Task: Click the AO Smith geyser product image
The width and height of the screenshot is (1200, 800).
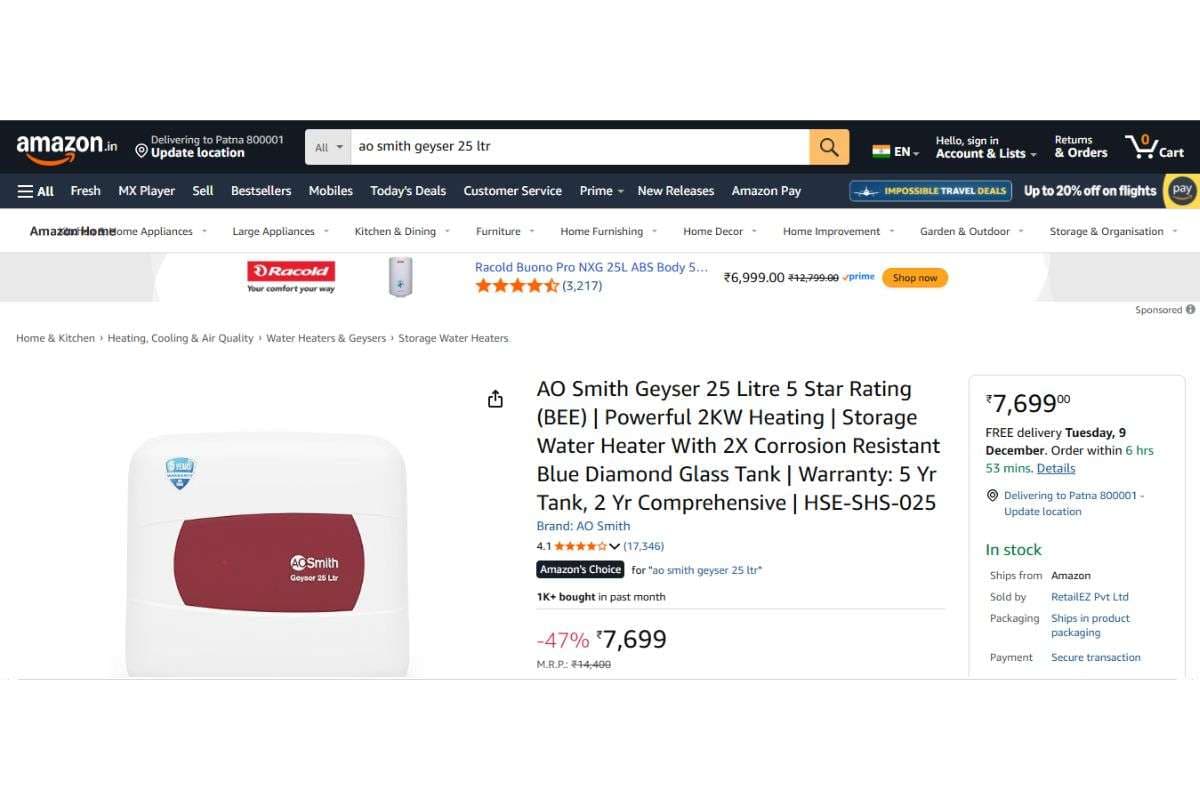Action: (267, 555)
